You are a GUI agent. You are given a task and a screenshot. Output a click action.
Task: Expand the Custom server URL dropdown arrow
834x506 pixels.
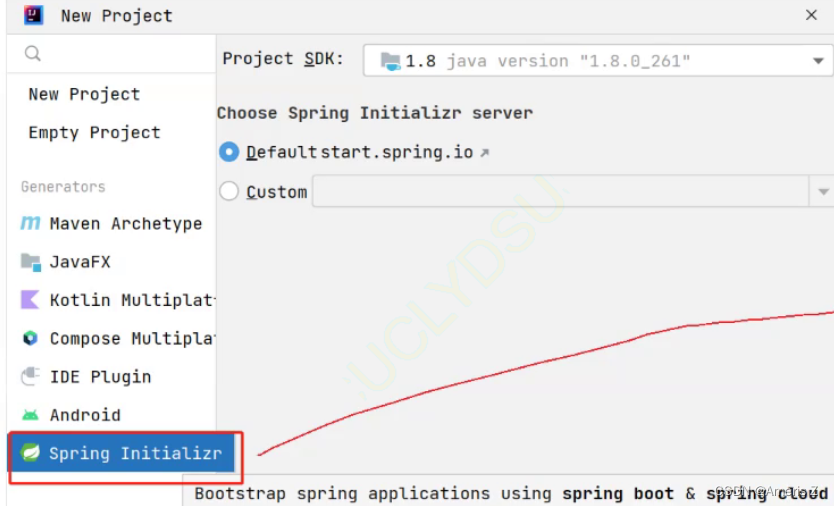(x=823, y=192)
